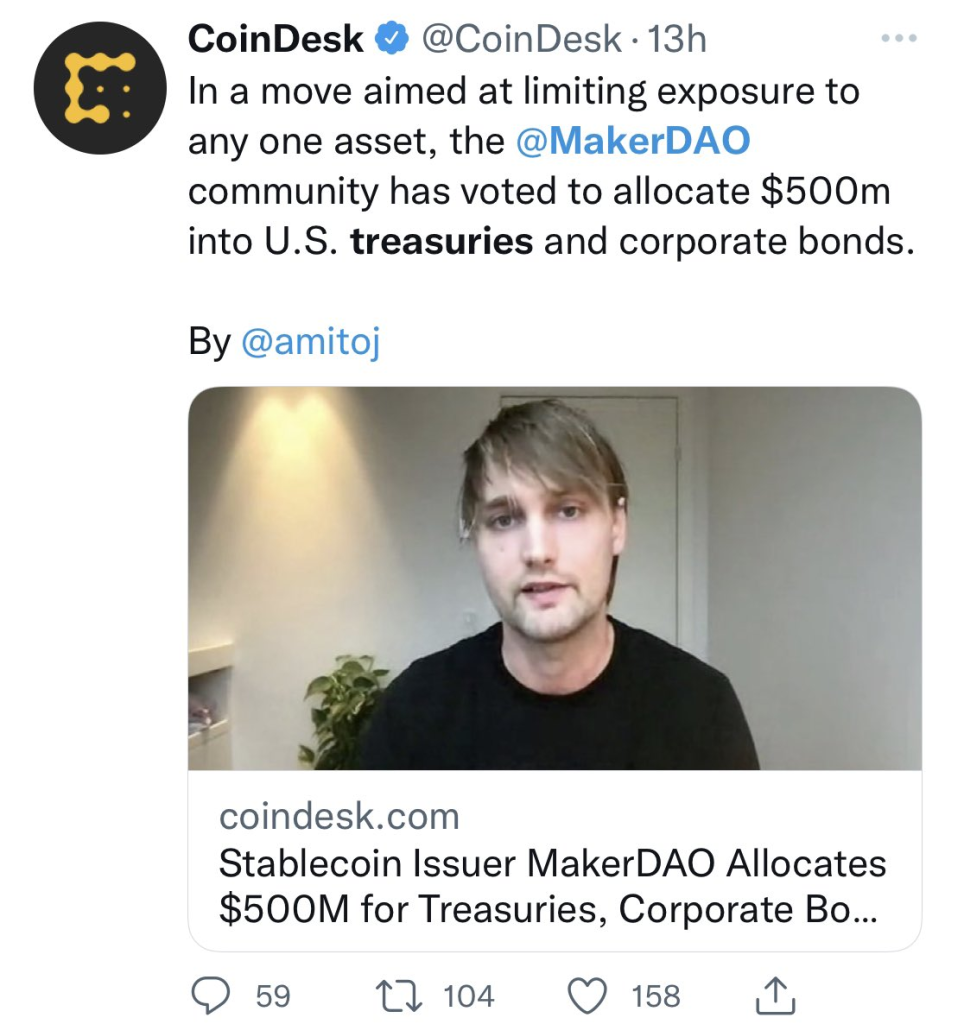Image resolution: width=964 pixels, height=1024 pixels.
Task: Click the blue verified badge
Action: pyautogui.click(x=391, y=39)
